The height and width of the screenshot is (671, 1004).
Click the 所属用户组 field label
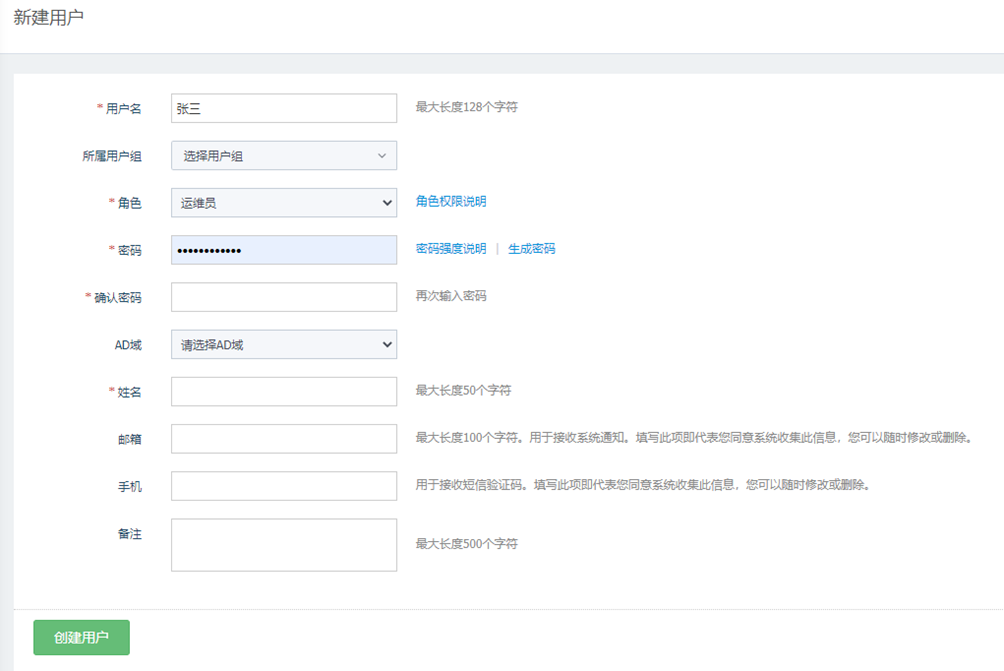coord(111,156)
